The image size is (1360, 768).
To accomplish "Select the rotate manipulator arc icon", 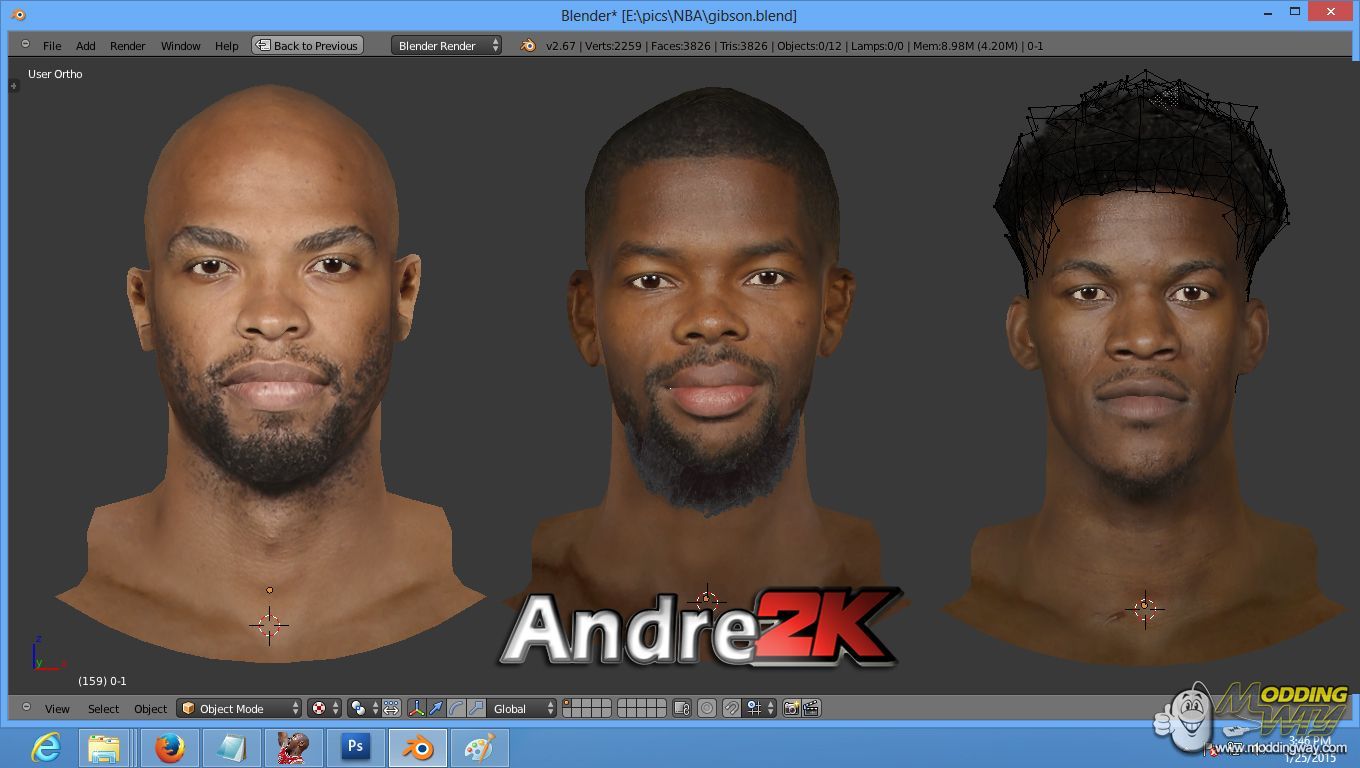I will pyautogui.click(x=456, y=708).
